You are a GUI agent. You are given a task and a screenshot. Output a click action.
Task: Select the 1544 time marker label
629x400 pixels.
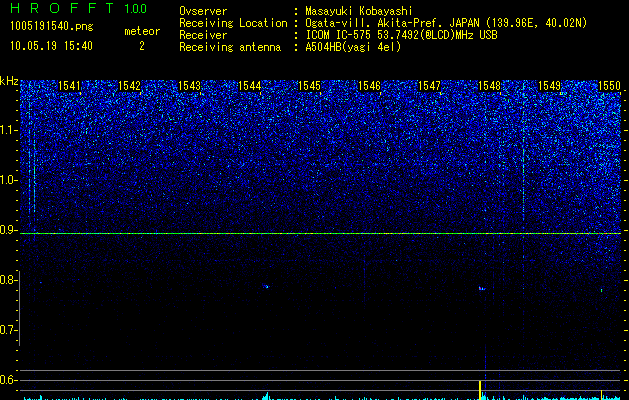[x=250, y=86]
